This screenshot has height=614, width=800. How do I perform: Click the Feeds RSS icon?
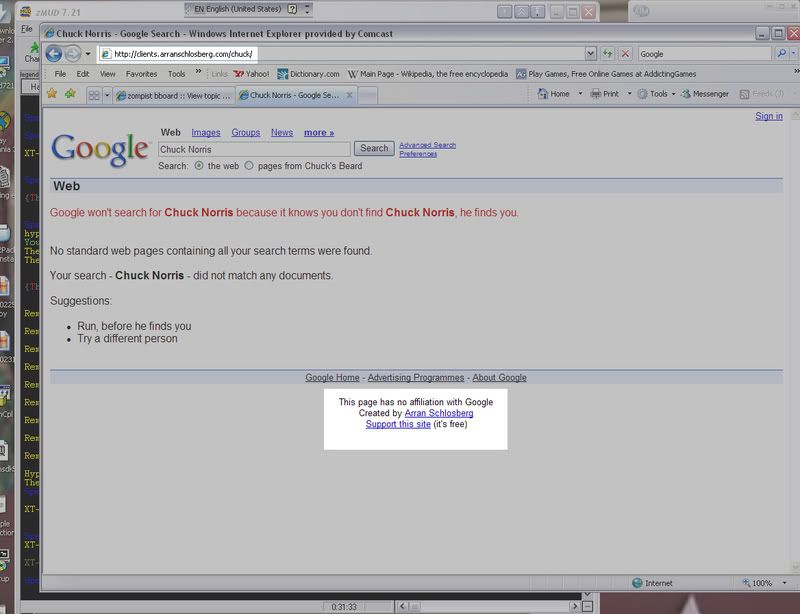(x=744, y=94)
